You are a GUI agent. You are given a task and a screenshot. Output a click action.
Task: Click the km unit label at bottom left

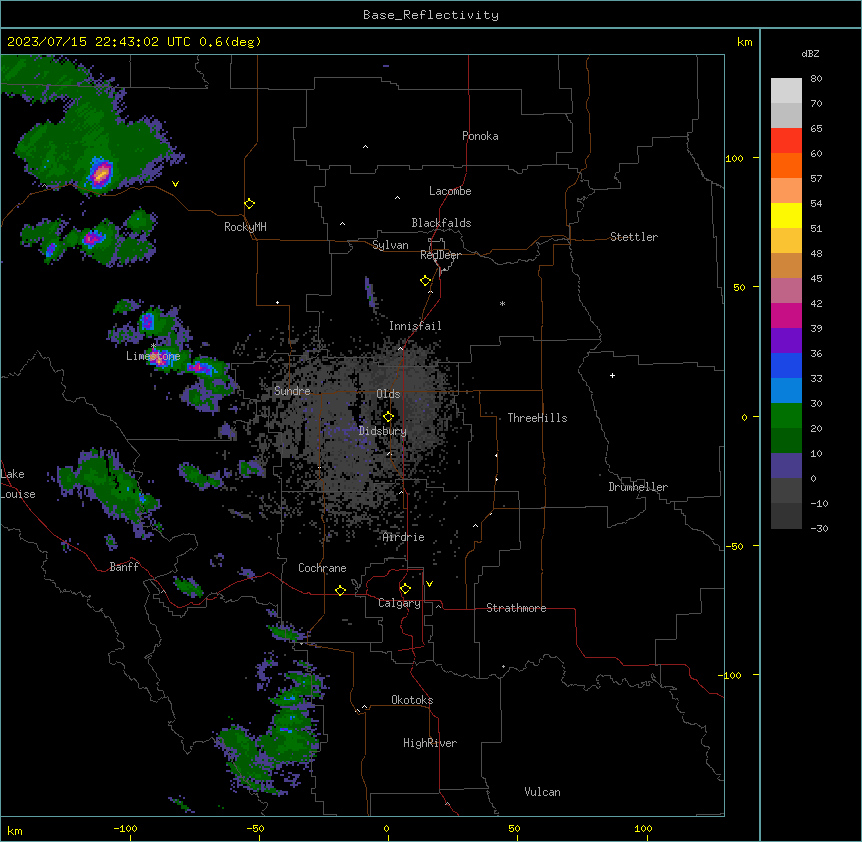point(14,831)
